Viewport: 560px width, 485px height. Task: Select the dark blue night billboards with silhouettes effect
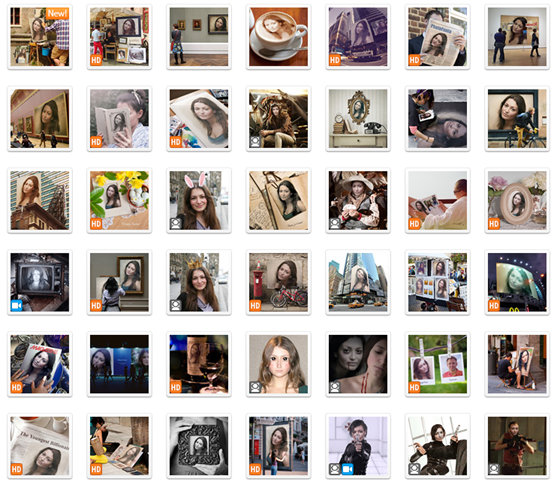click(x=119, y=364)
